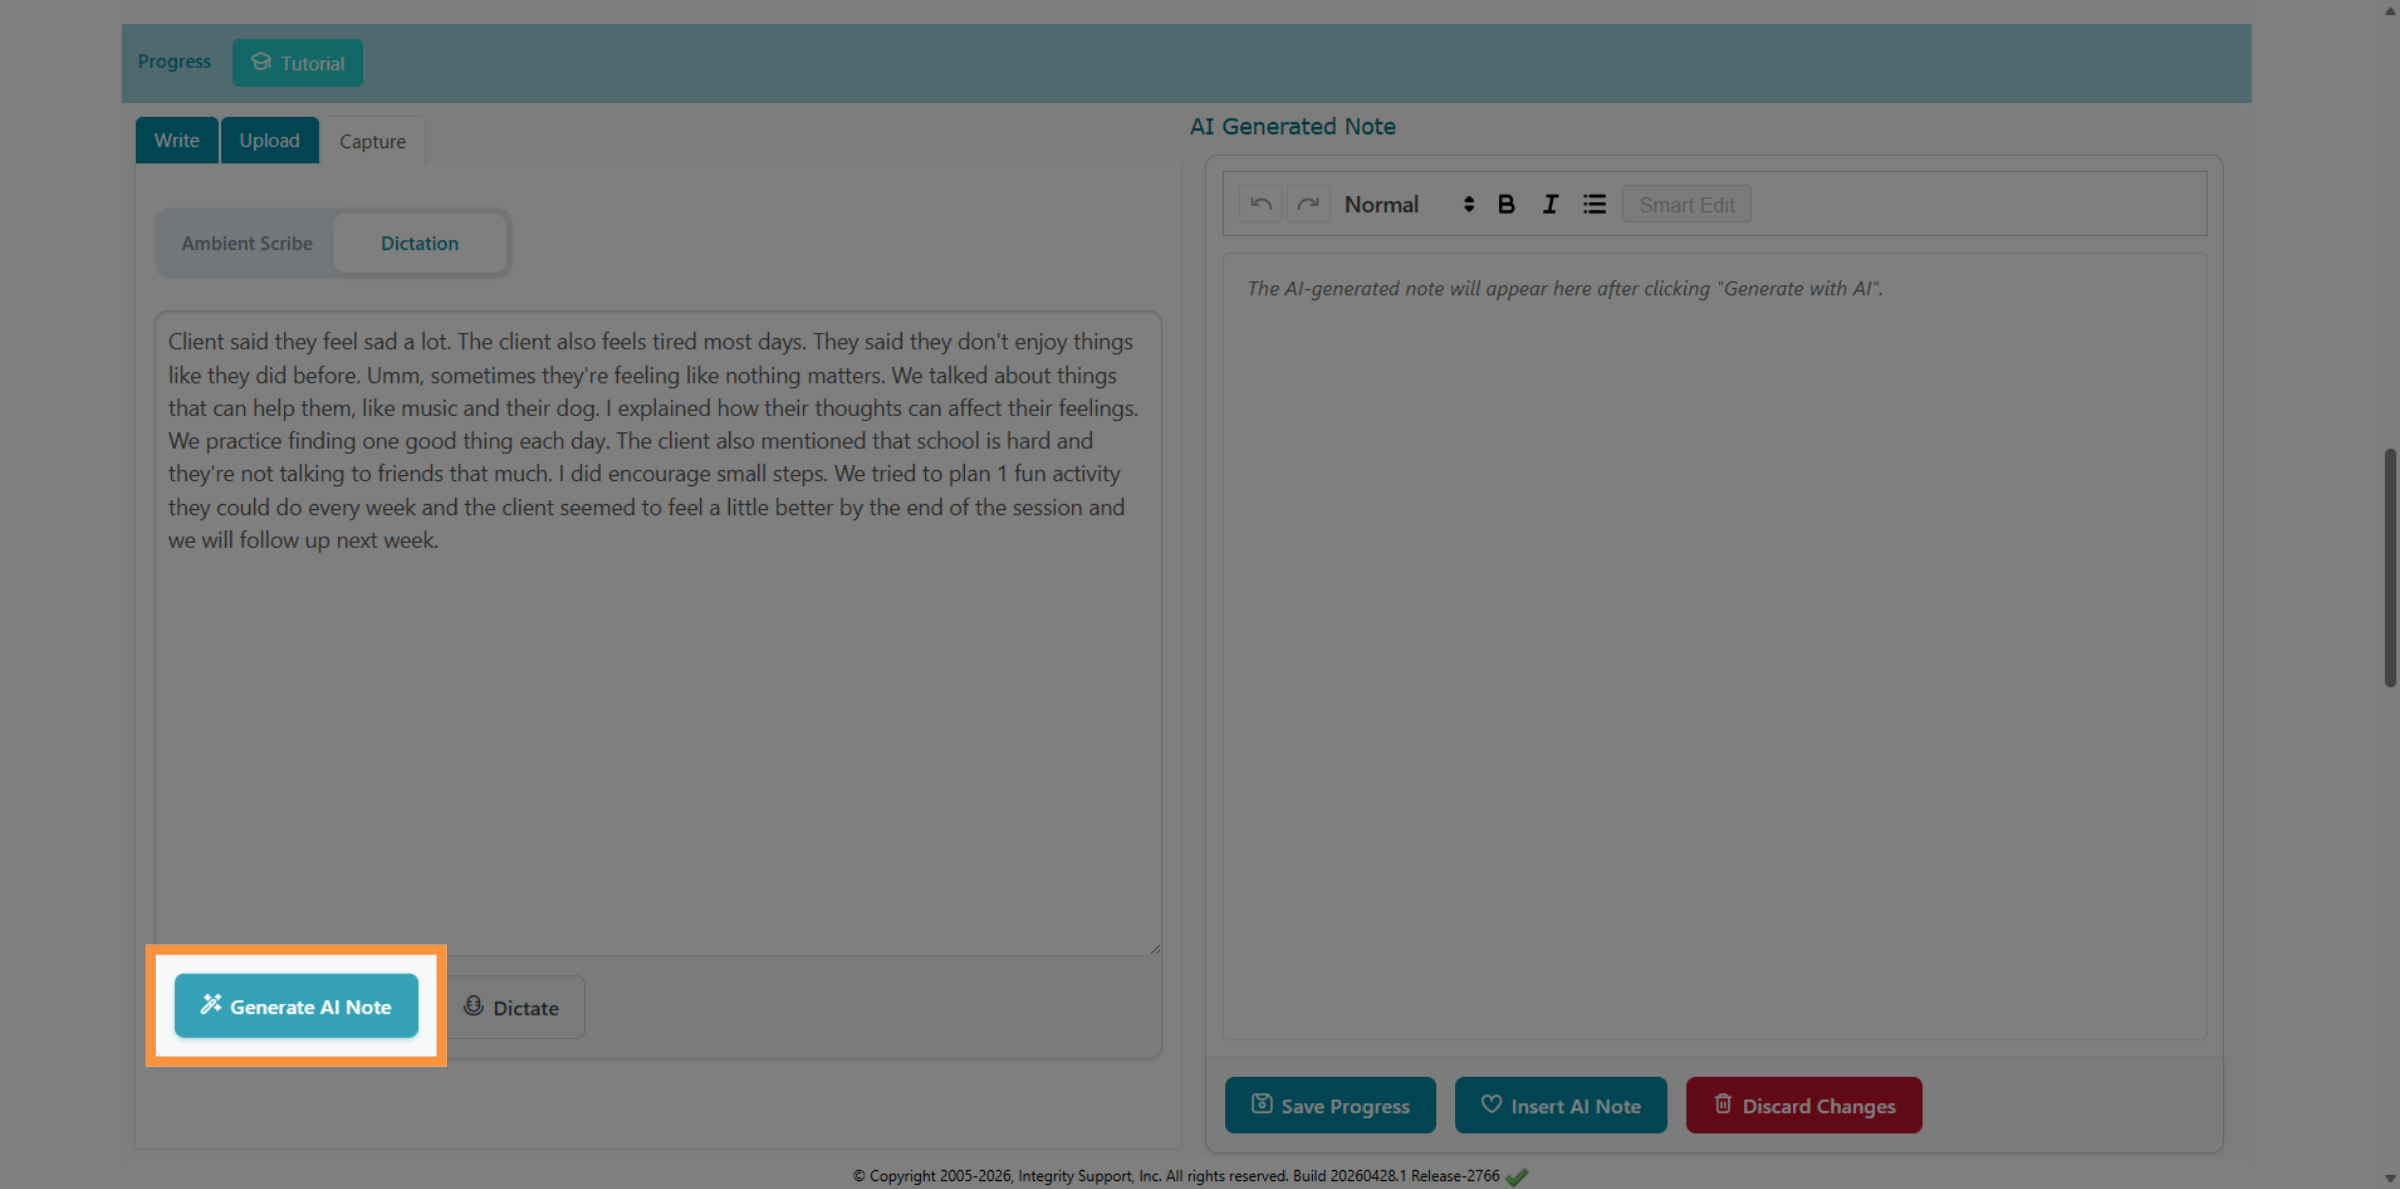Click Insert AI Note
This screenshot has height=1189, width=2400.
[x=1561, y=1105]
